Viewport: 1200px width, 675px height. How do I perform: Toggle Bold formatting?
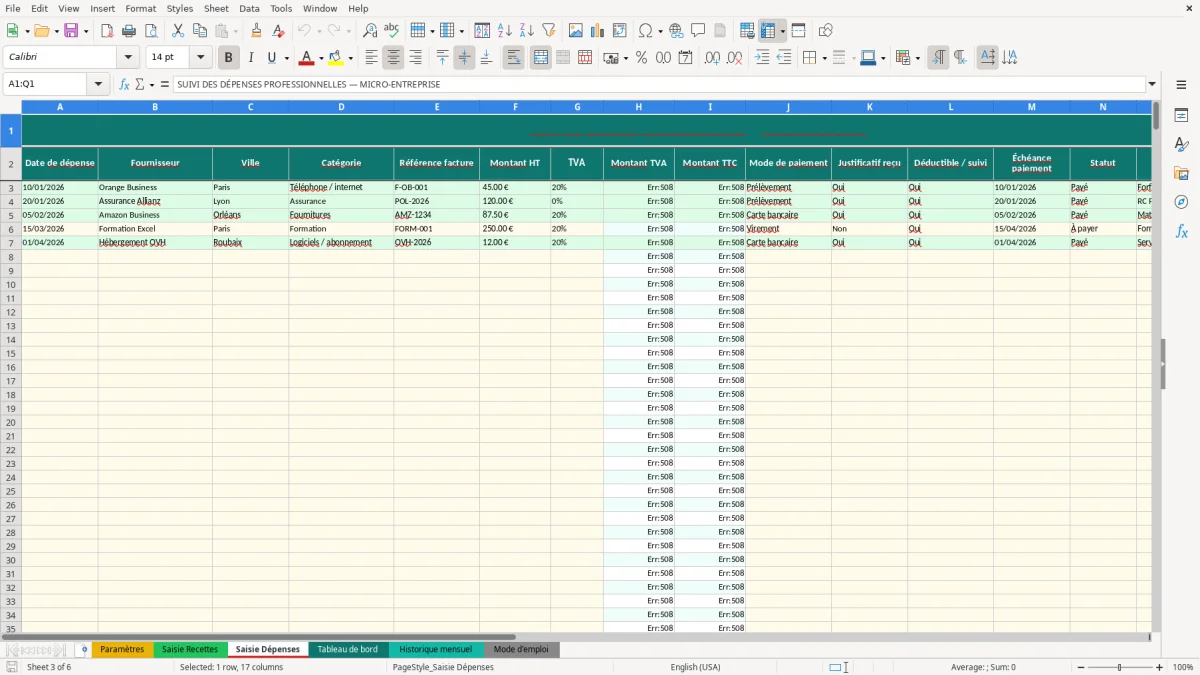click(x=229, y=58)
